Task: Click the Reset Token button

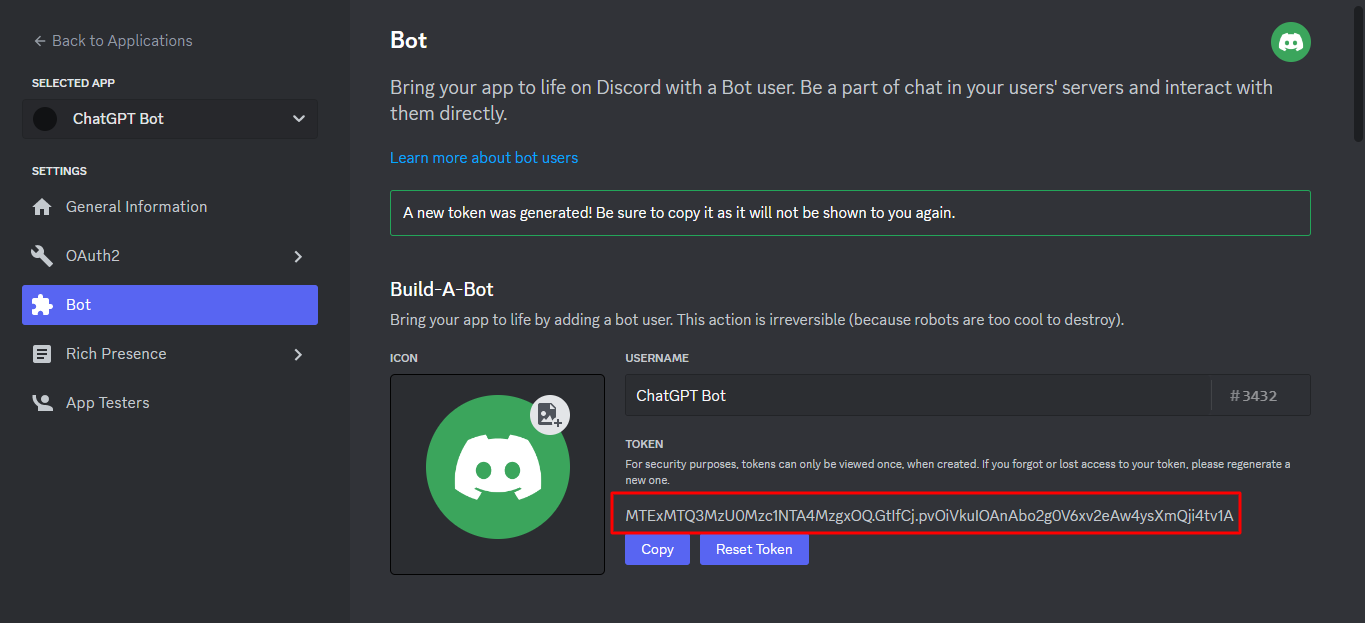Action: pyautogui.click(x=754, y=549)
